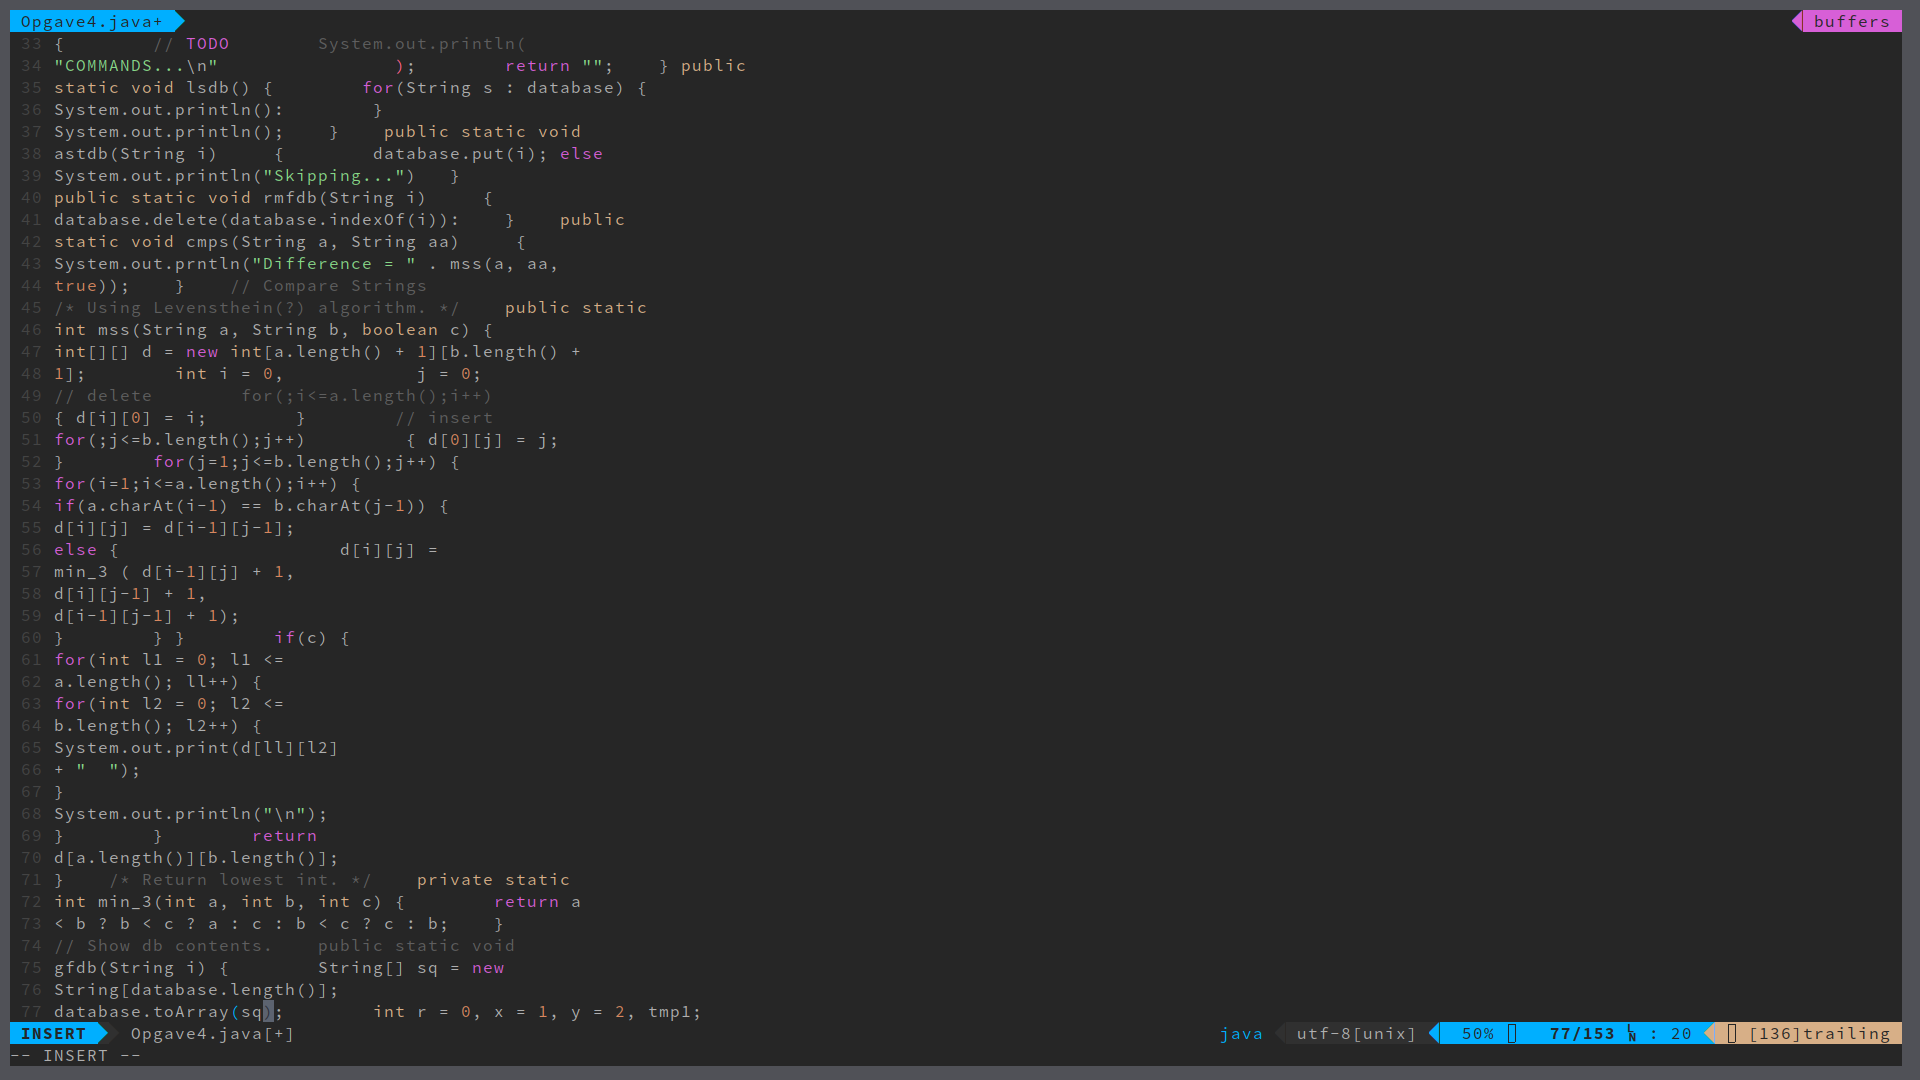Click the -- INSERT -- command line message
The width and height of the screenshot is (1920, 1080).
[x=75, y=1056]
